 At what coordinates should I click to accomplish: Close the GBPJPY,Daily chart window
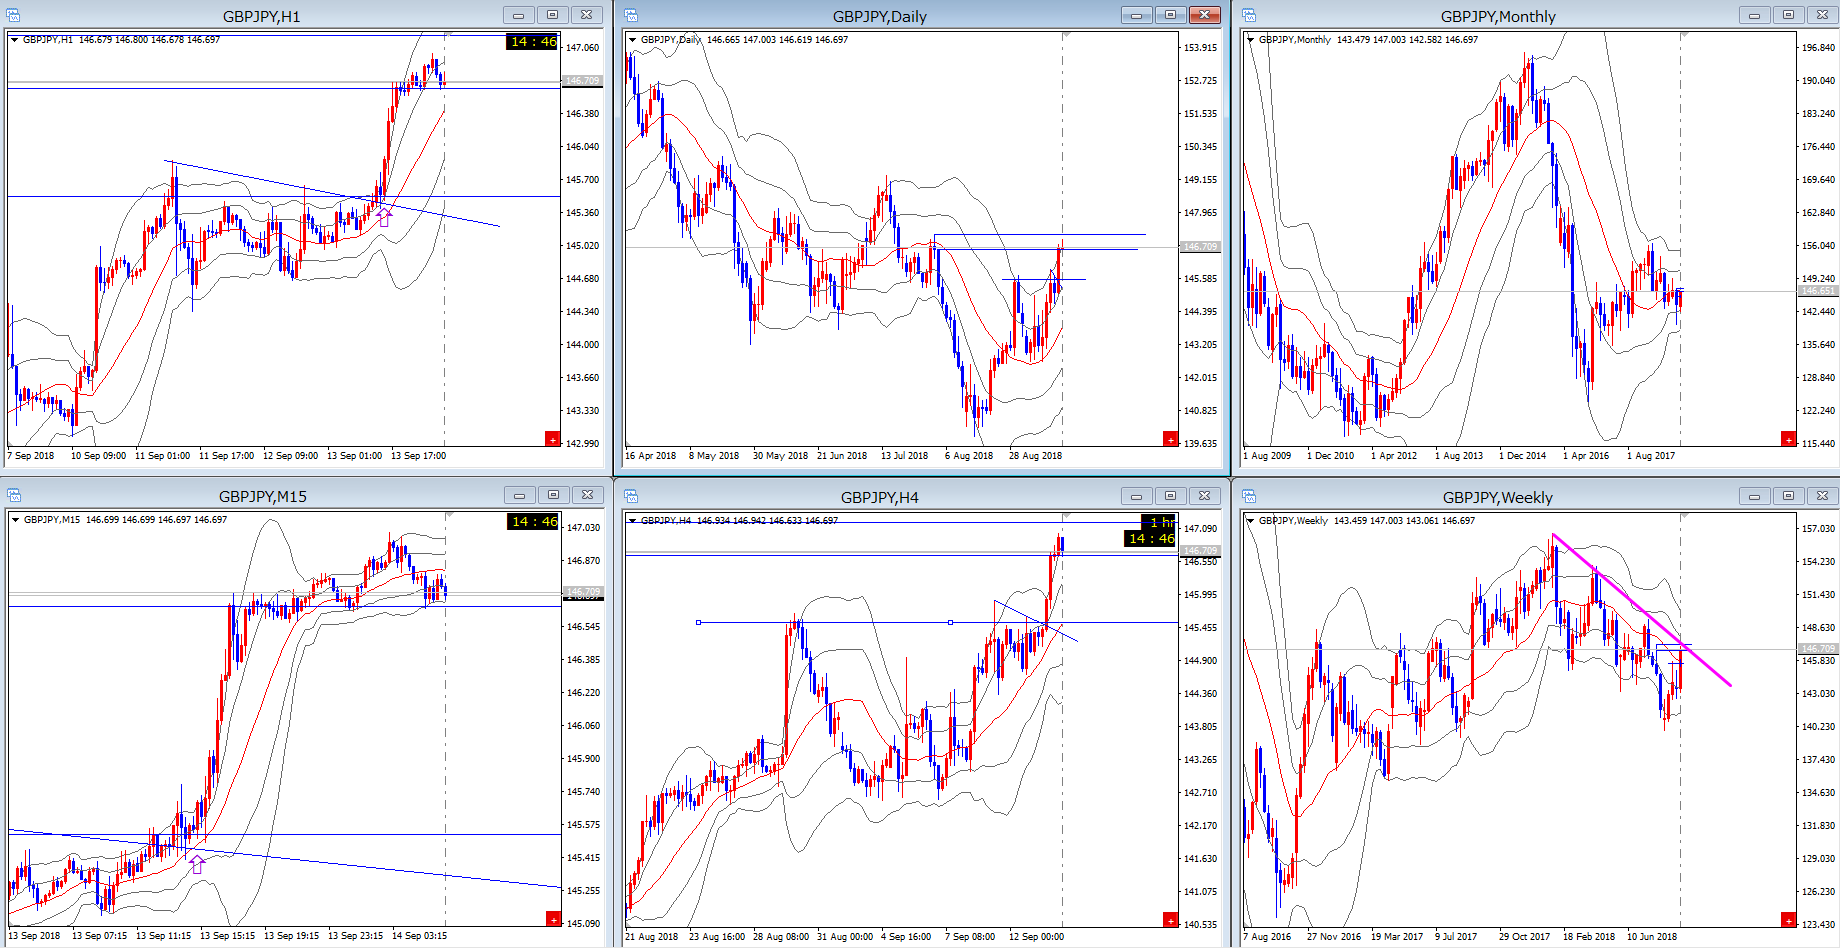click(1204, 15)
